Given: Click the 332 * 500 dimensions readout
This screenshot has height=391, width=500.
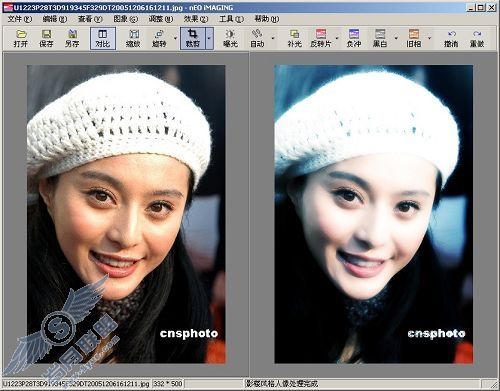Looking at the screenshot, I should coord(168,384).
